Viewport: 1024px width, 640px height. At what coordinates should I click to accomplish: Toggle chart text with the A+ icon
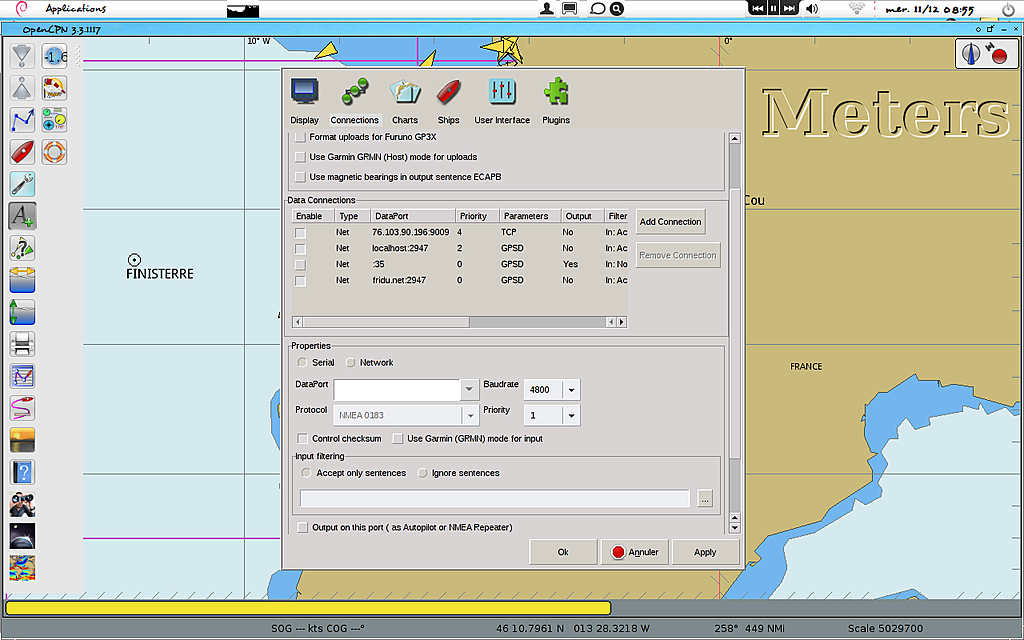[22, 216]
